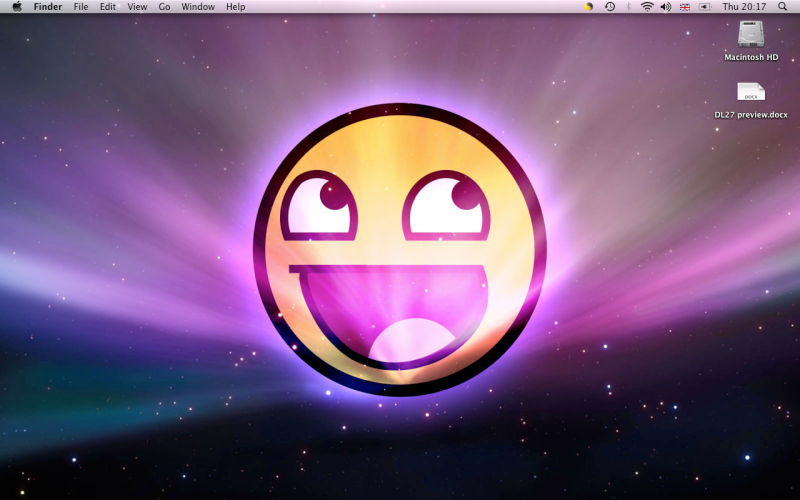
Task: Click the DL27 preview.docx file name
Action: click(751, 115)
